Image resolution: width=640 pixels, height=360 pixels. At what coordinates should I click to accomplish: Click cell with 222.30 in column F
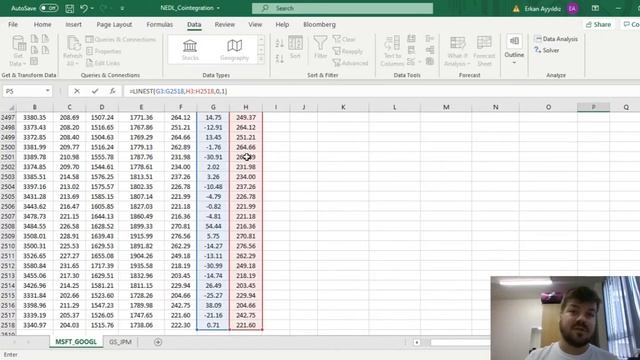point(180,325)
